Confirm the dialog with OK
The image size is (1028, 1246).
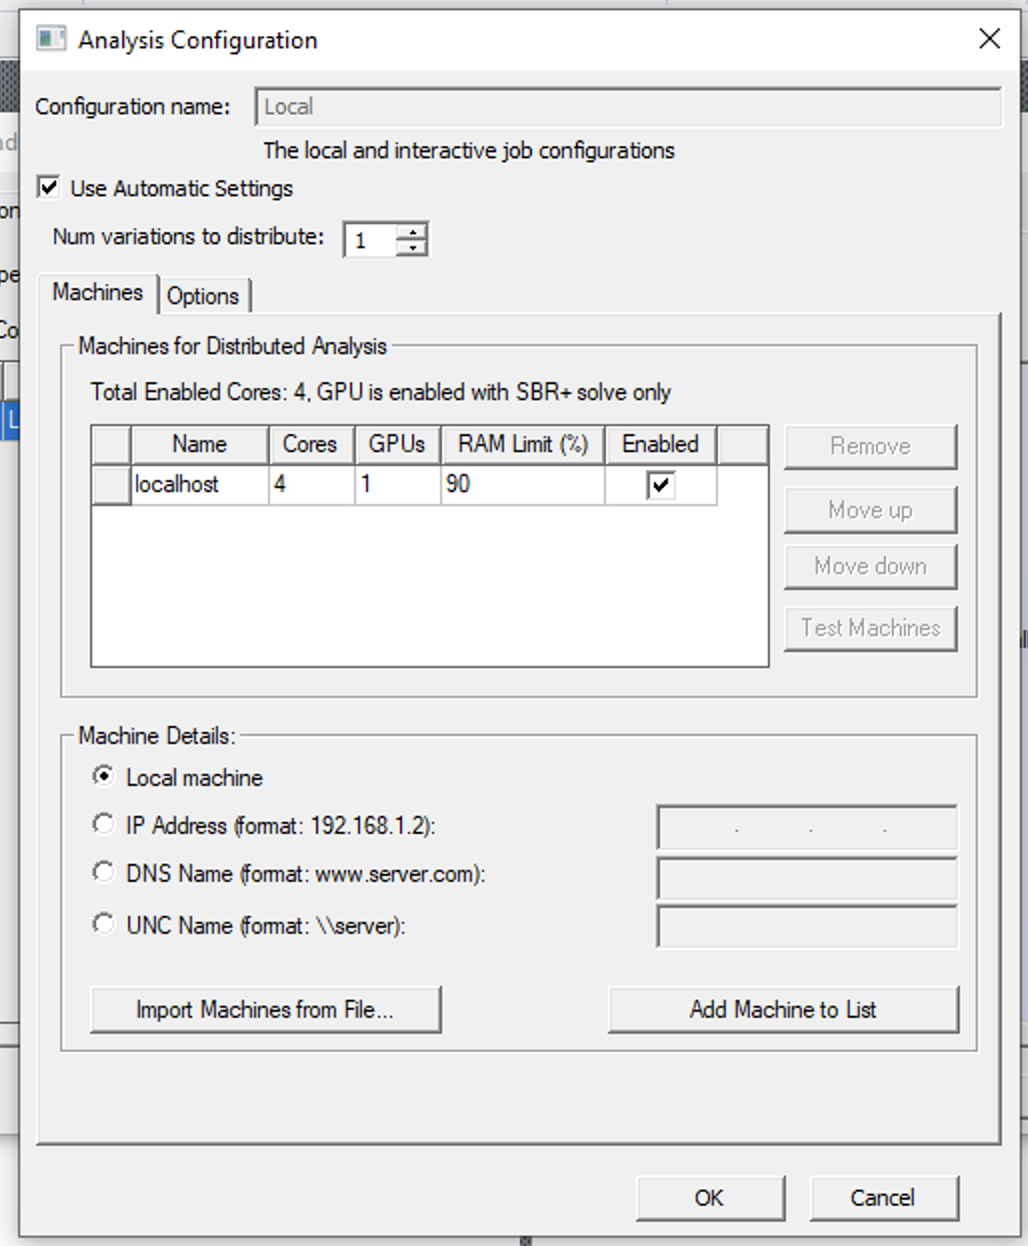tap(709, 1198)
